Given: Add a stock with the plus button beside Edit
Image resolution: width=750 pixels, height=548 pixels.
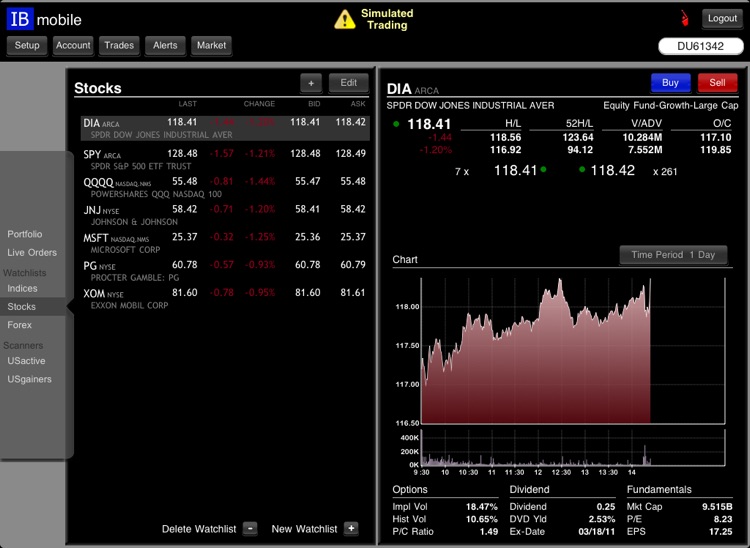Looking at the screenshot, I should pos(311,83).
